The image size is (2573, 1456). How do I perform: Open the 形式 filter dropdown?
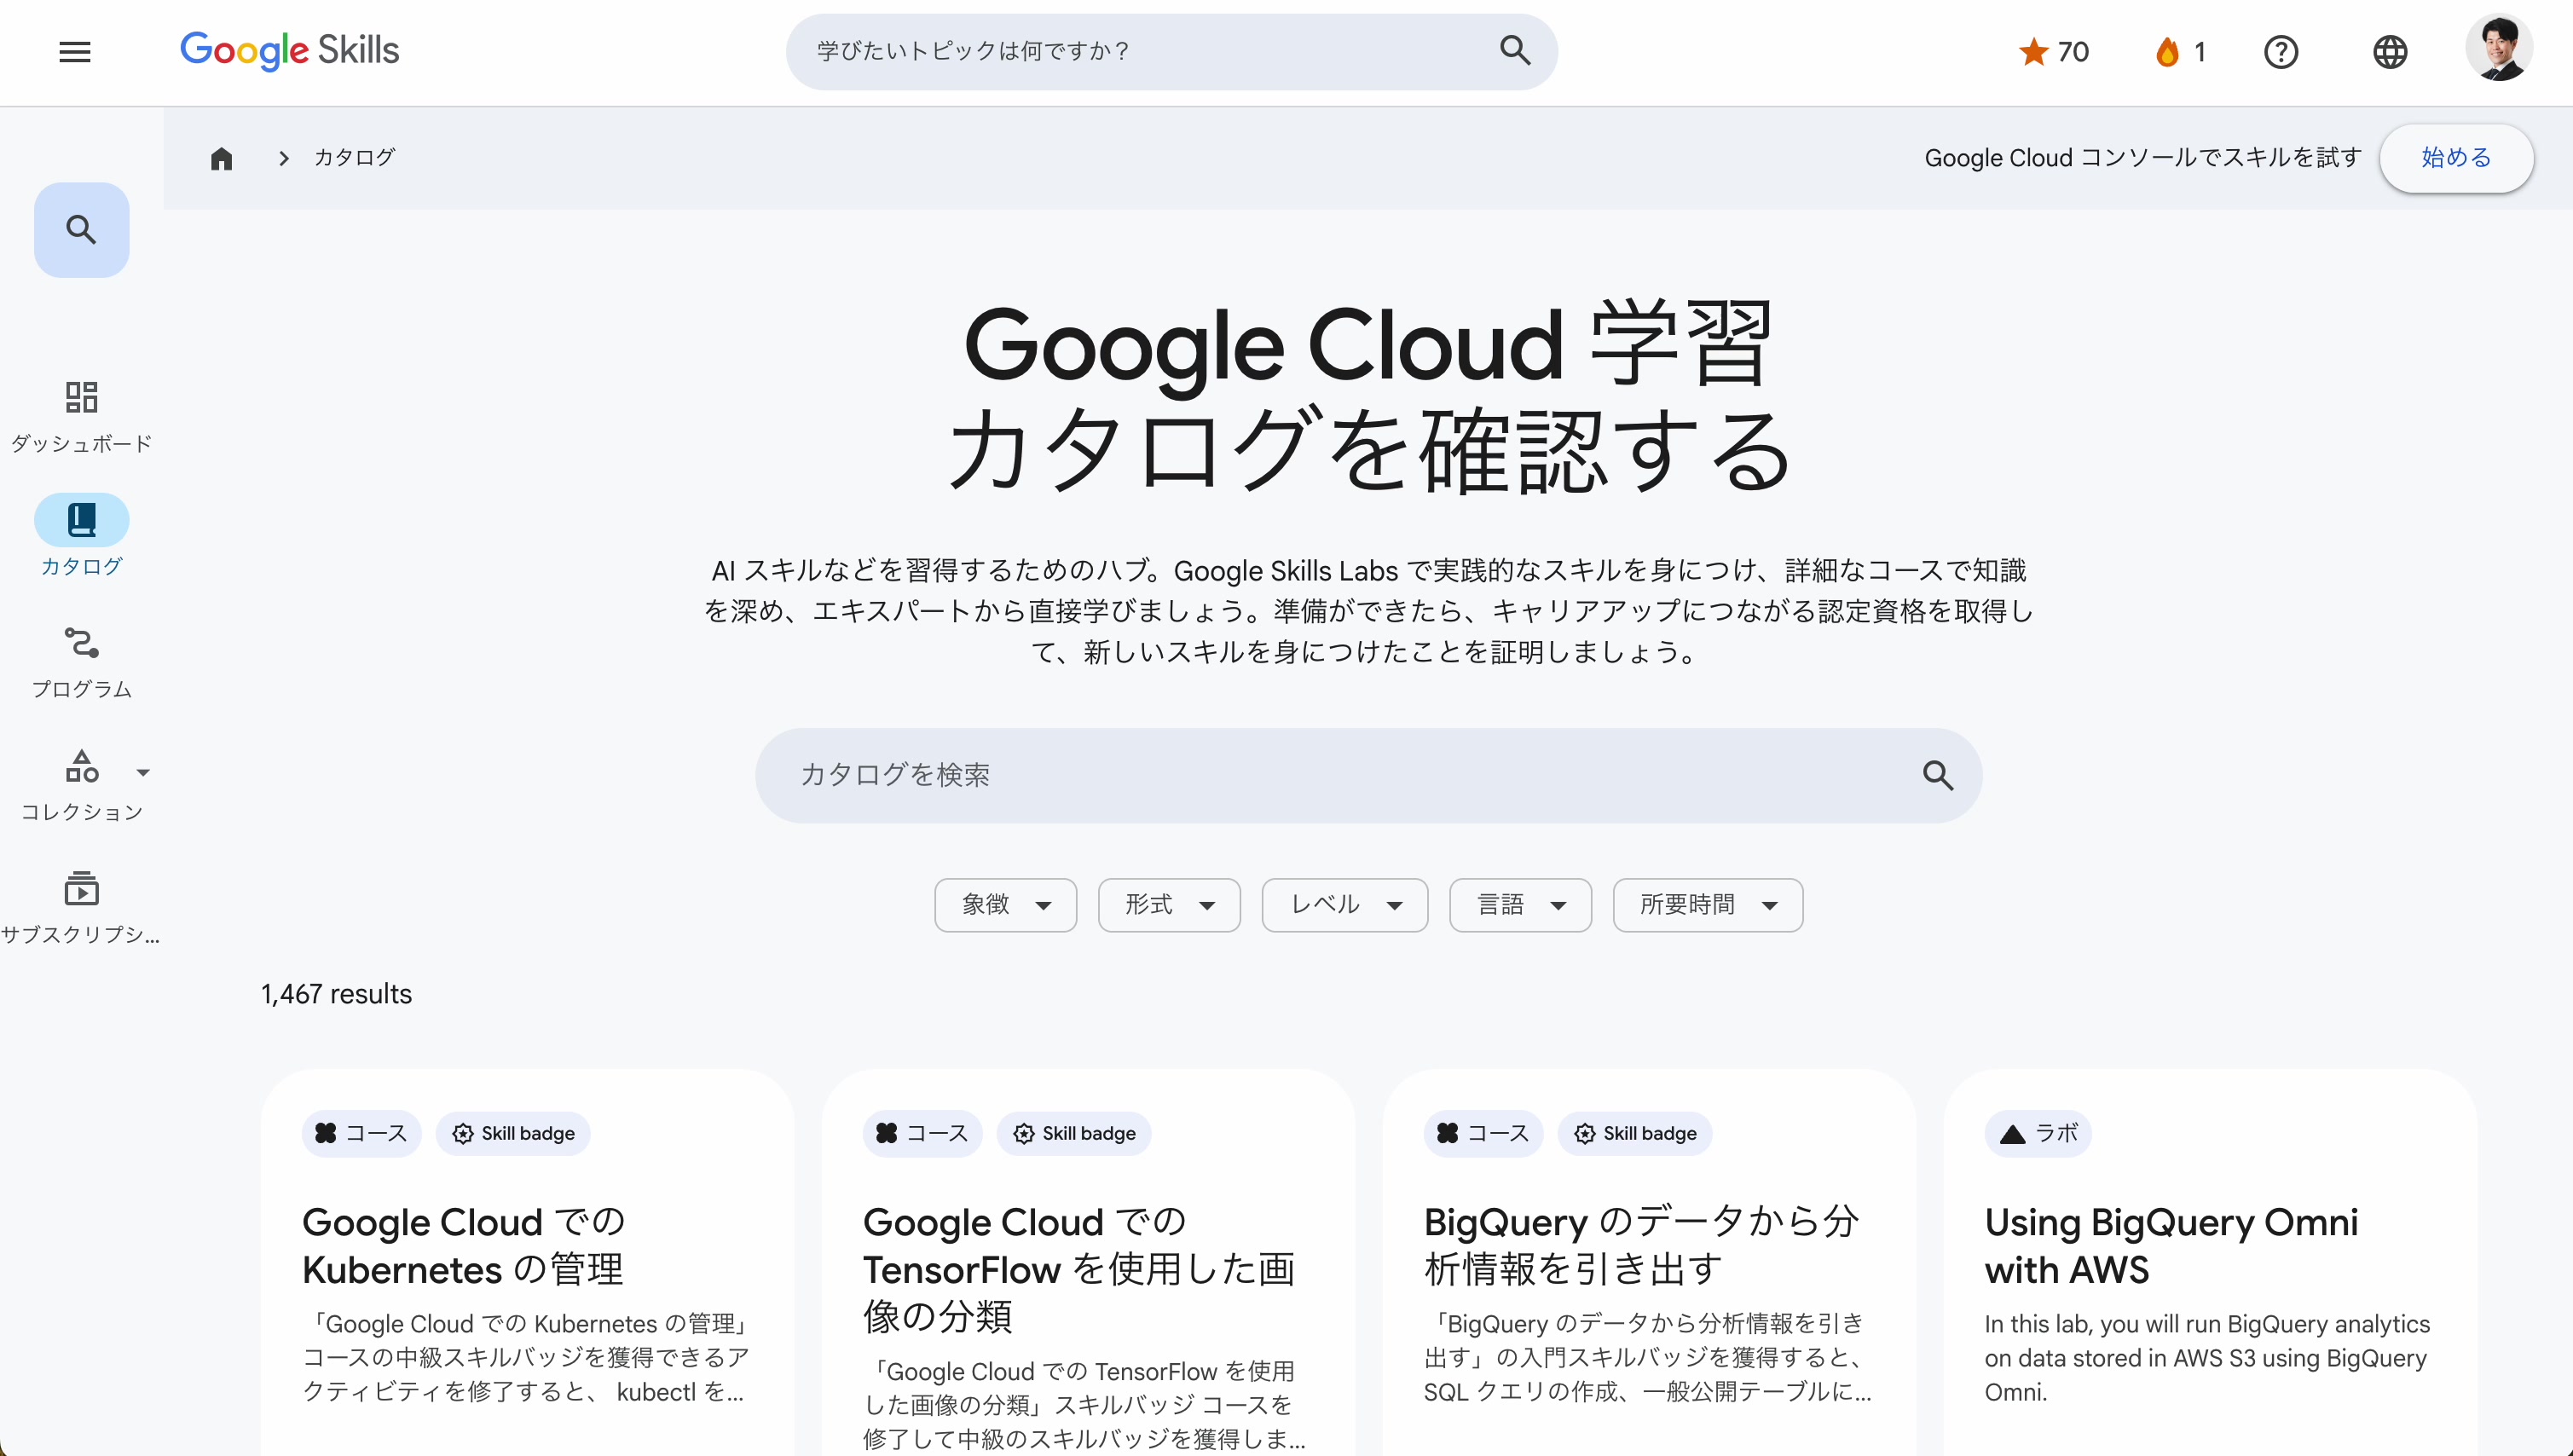[1168, 904]
